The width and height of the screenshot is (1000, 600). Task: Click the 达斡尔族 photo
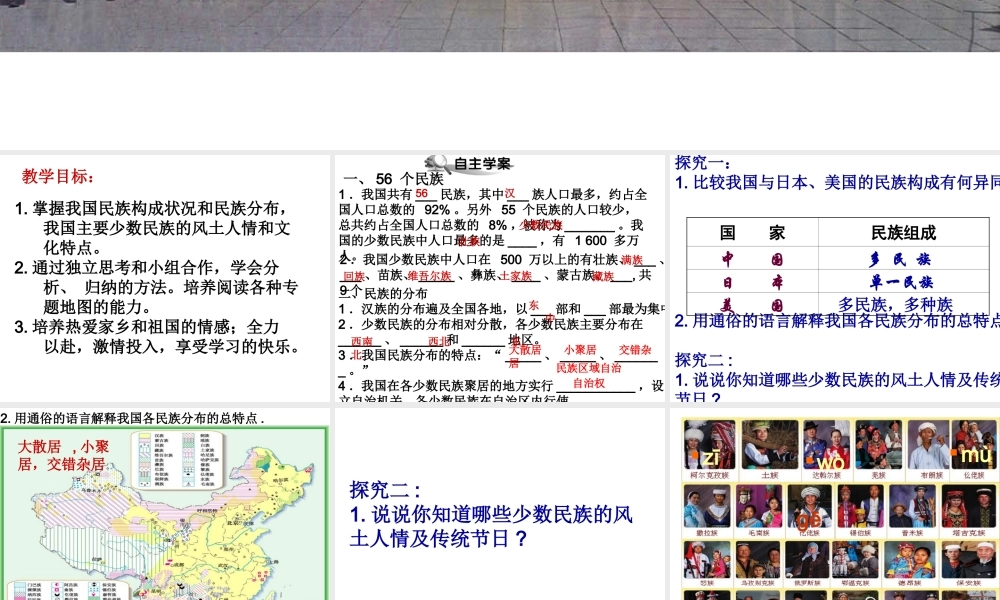point(827,444)
